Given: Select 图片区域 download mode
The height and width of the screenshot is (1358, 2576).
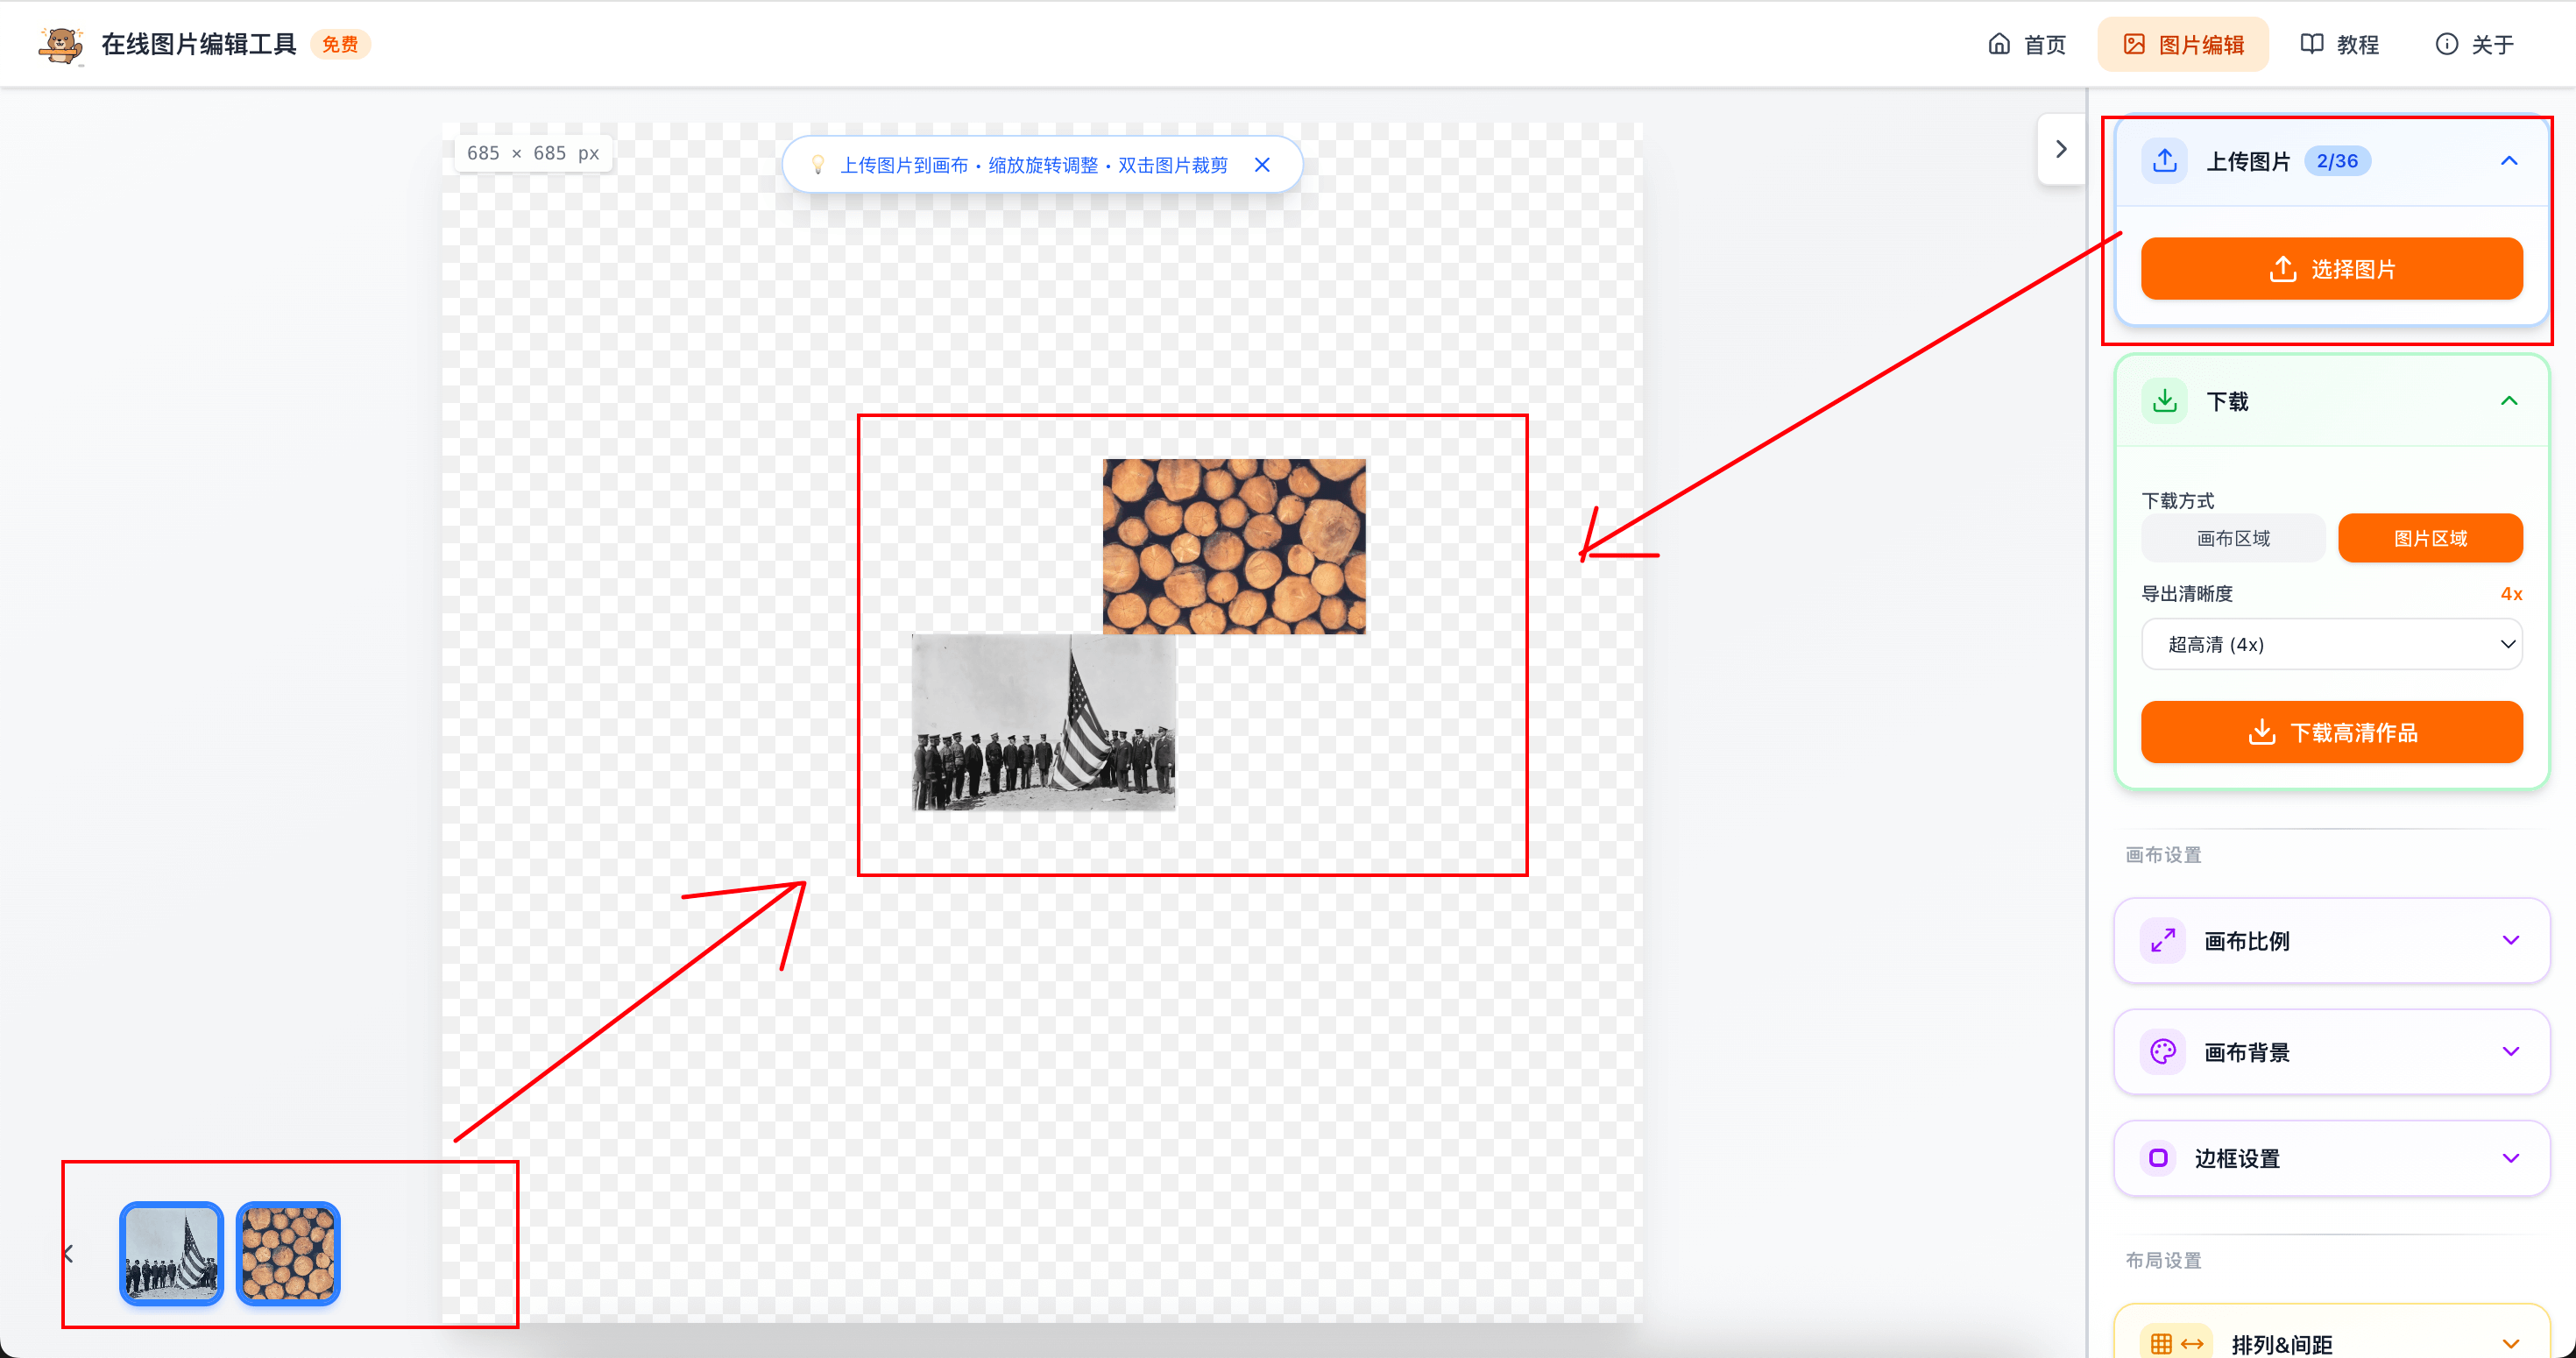Looking at the screenshot, I should [2429, 538].
